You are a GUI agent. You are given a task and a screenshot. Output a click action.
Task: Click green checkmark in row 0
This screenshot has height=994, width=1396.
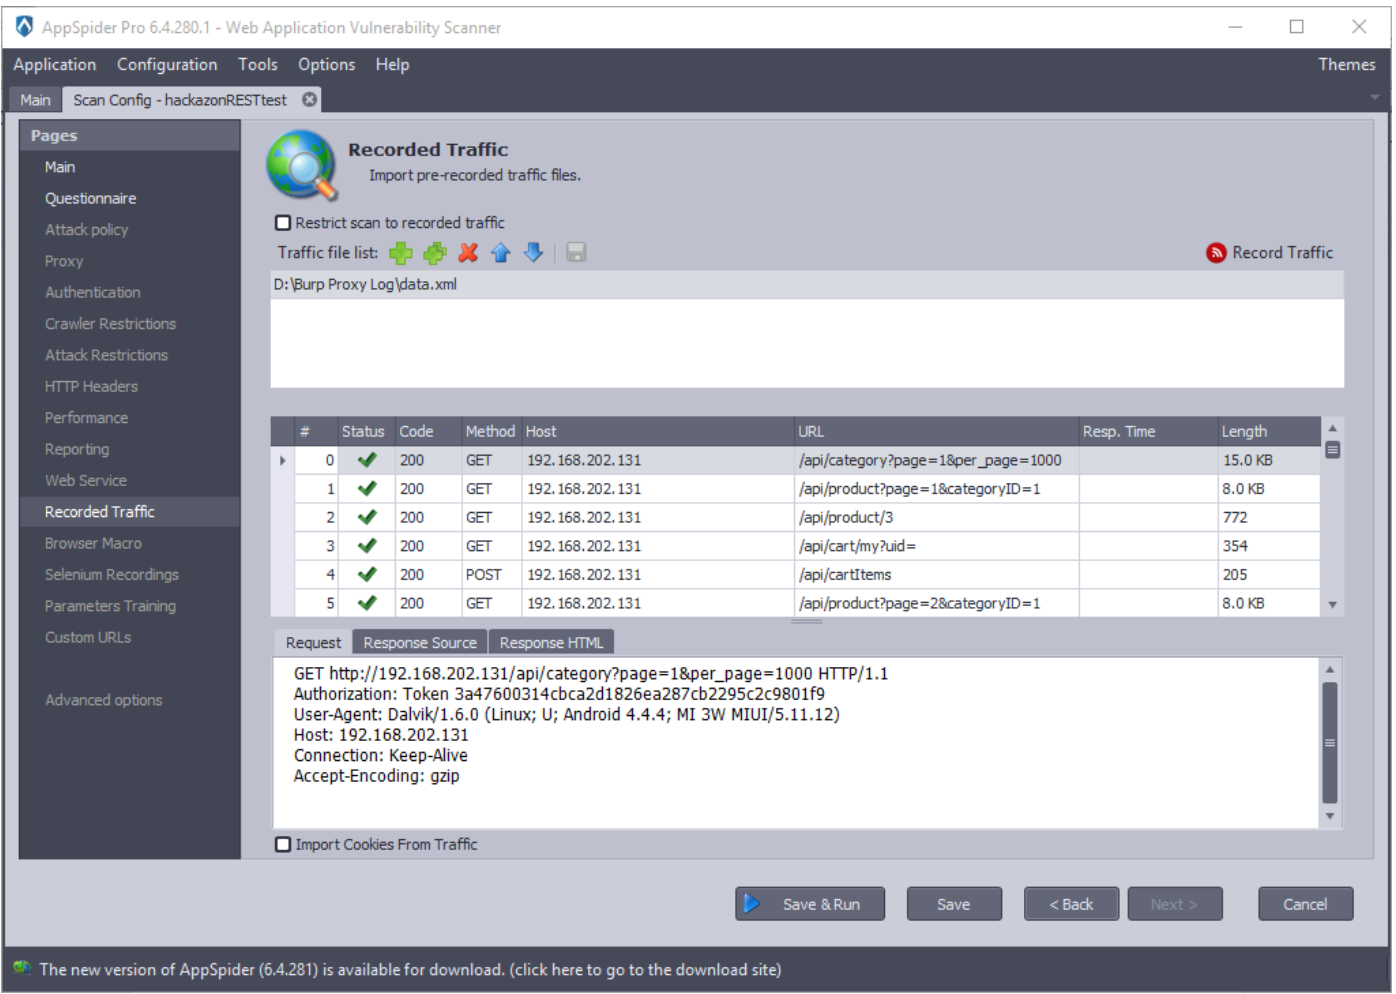367,460
